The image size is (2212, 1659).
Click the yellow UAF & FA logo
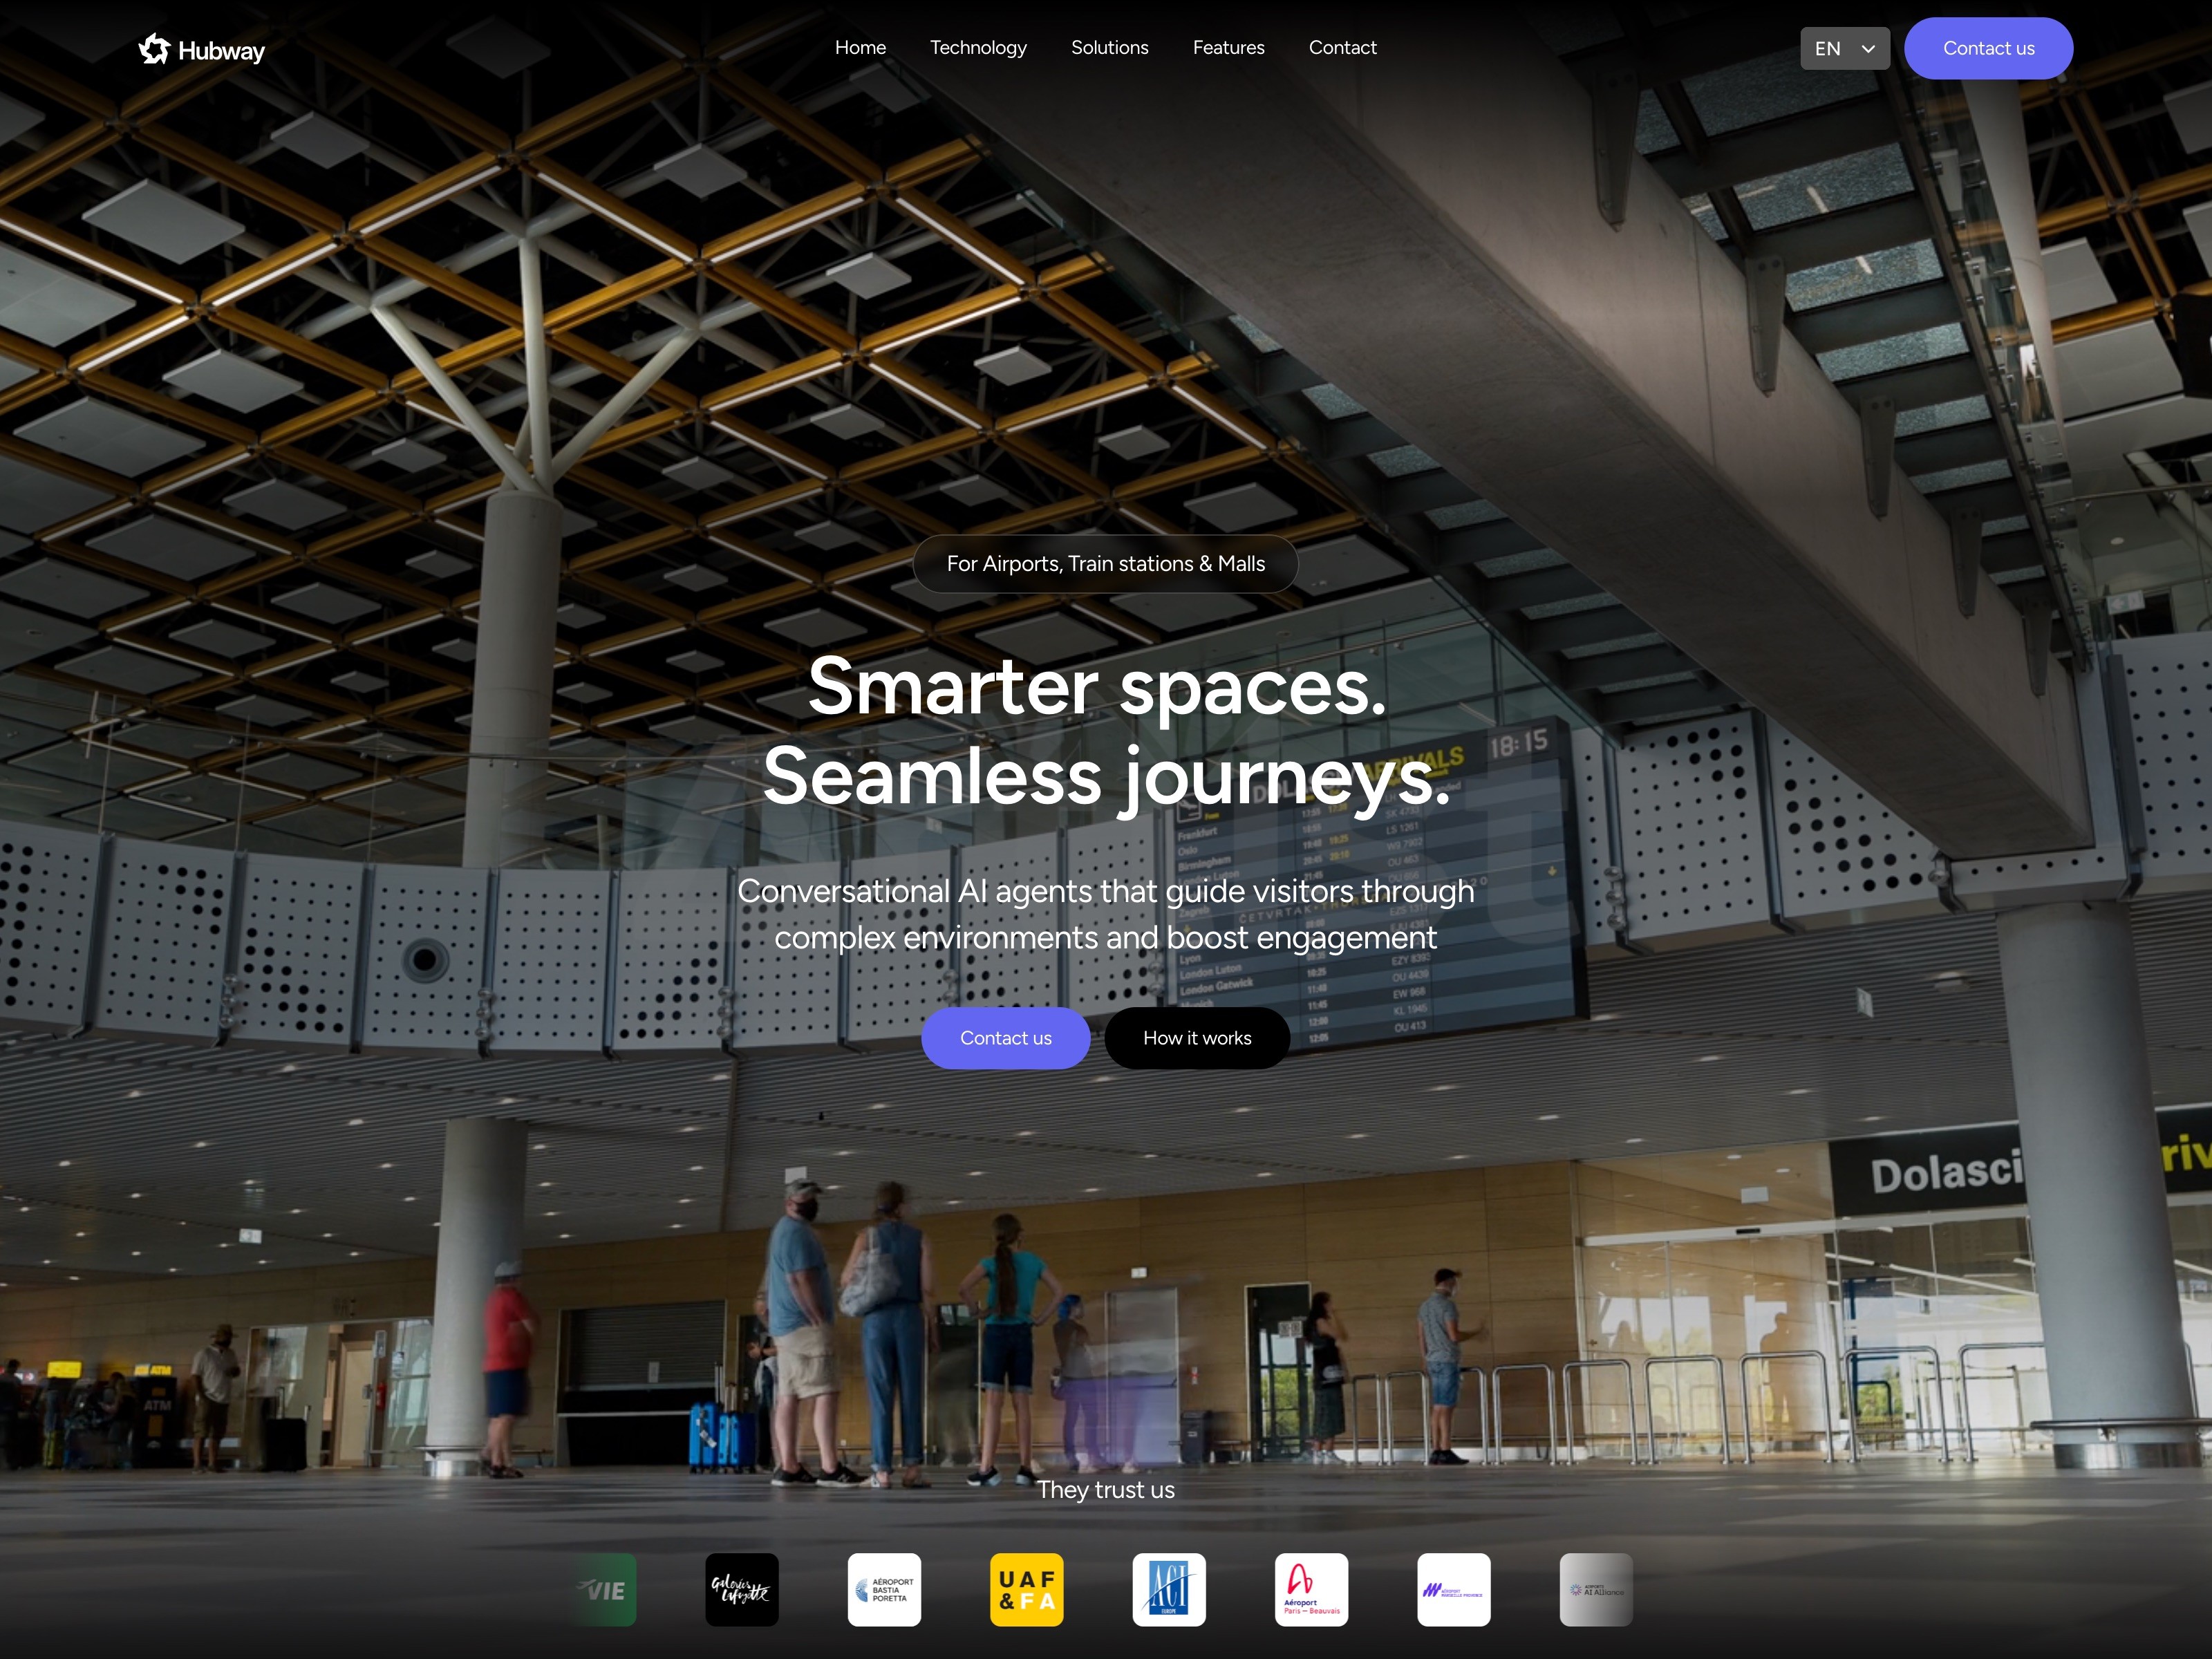coord(1026,1589)
